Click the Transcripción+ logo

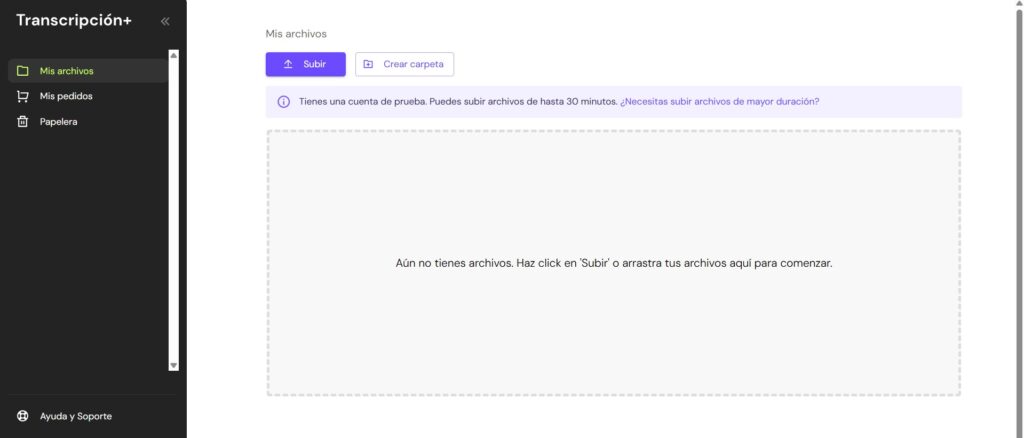[x=74, y=20]
